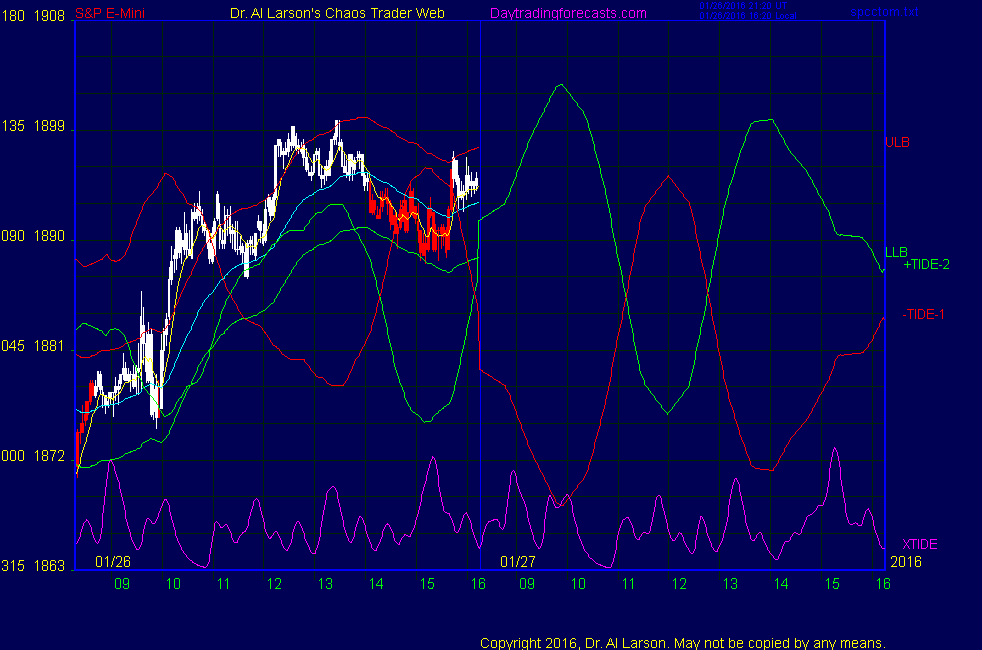Click the 'spcctom.txt' file name

click(884, 11)
